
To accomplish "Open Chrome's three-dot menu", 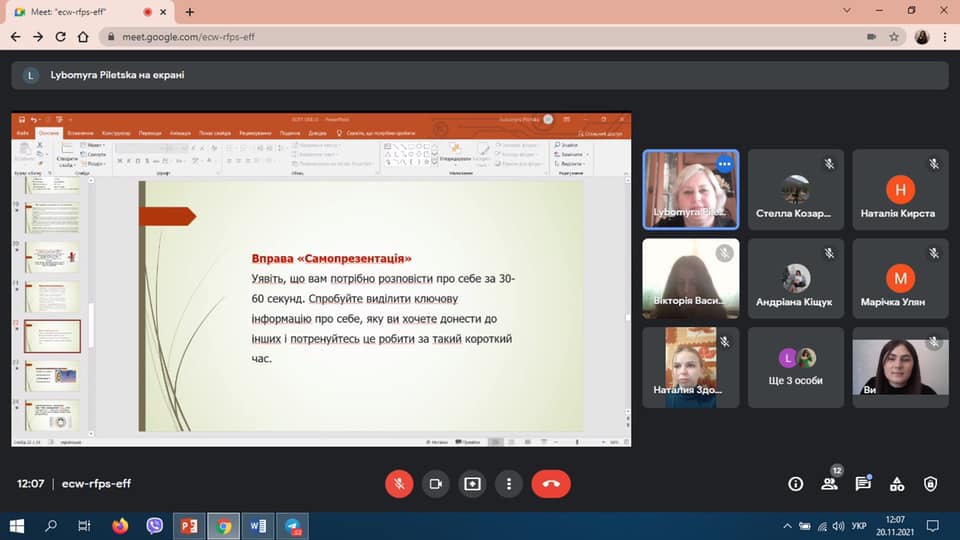I will coord(946,36).
